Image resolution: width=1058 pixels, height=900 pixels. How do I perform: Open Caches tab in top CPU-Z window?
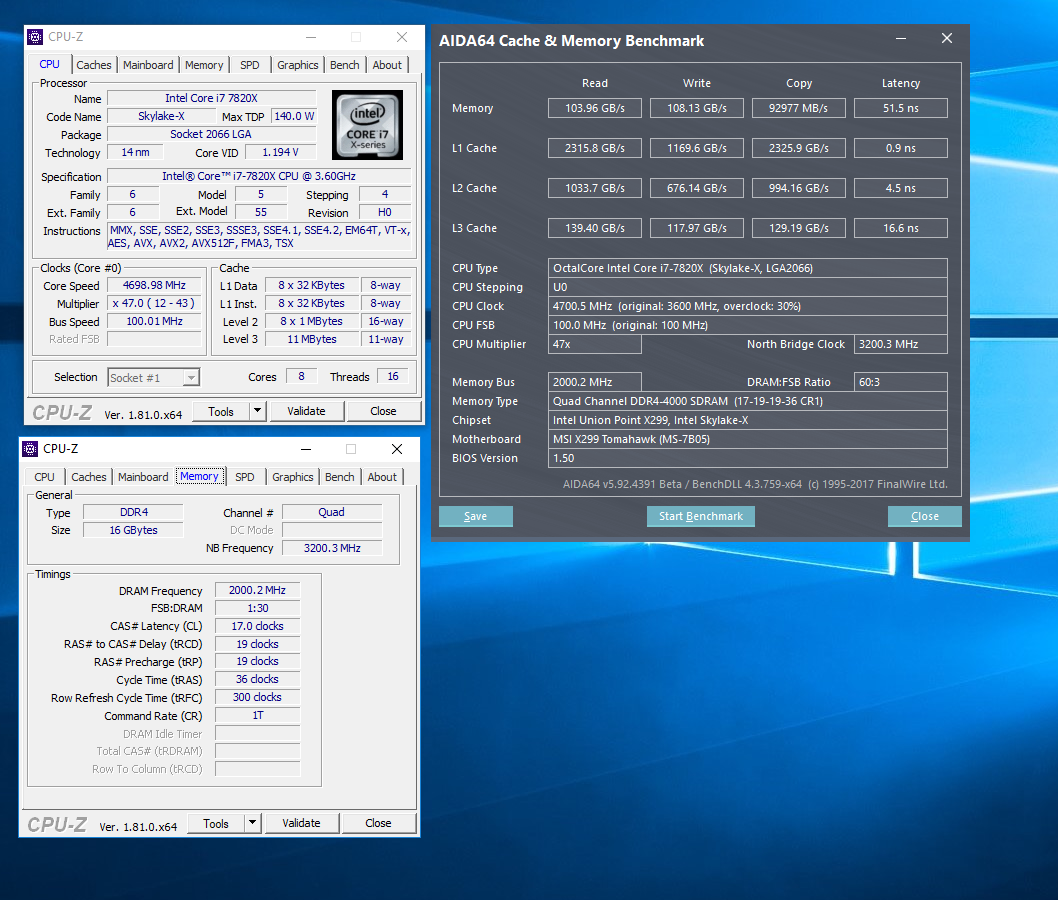point(93,65)
